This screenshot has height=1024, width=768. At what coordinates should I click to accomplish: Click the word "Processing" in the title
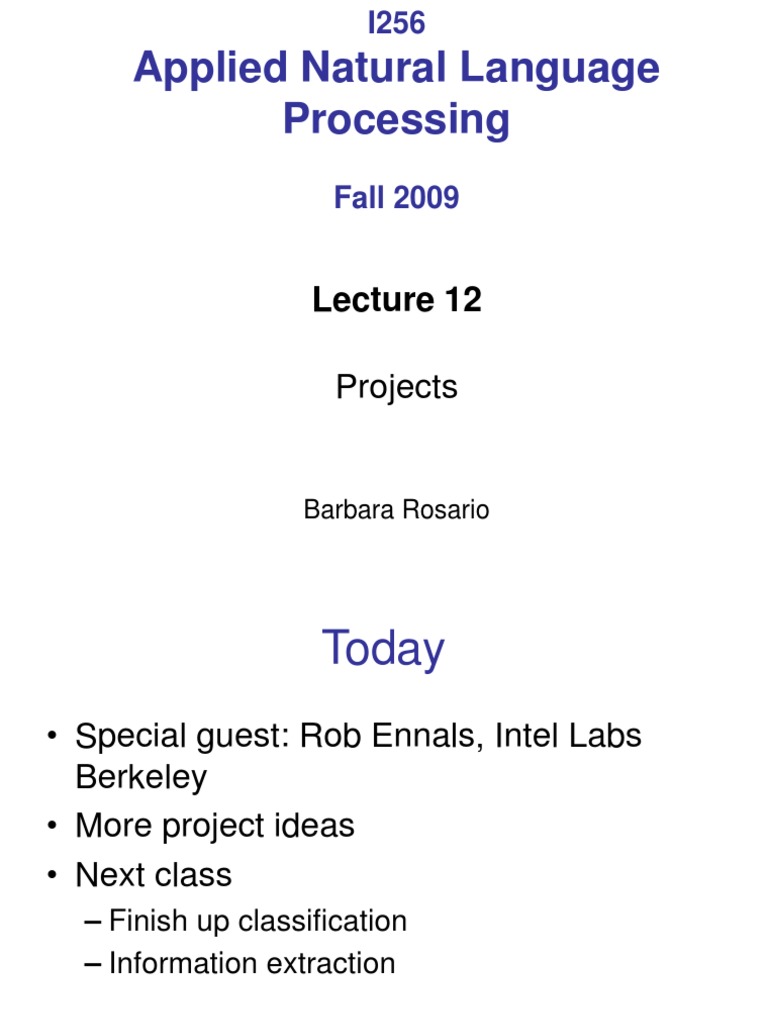(397, 119)
